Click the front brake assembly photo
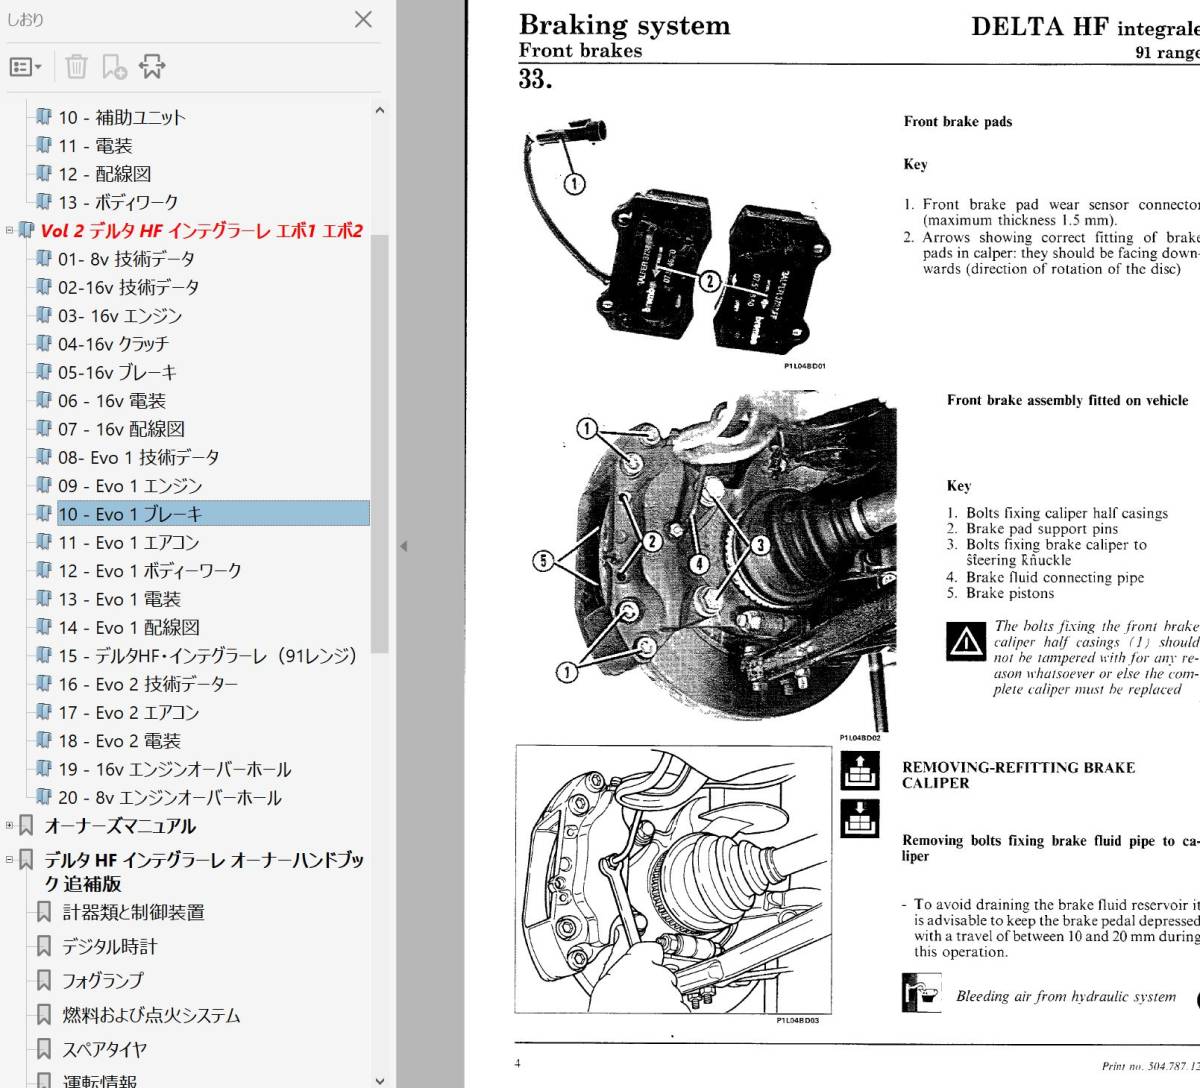The height and width of the screenshot is (1088, 1200). point(735,560)
